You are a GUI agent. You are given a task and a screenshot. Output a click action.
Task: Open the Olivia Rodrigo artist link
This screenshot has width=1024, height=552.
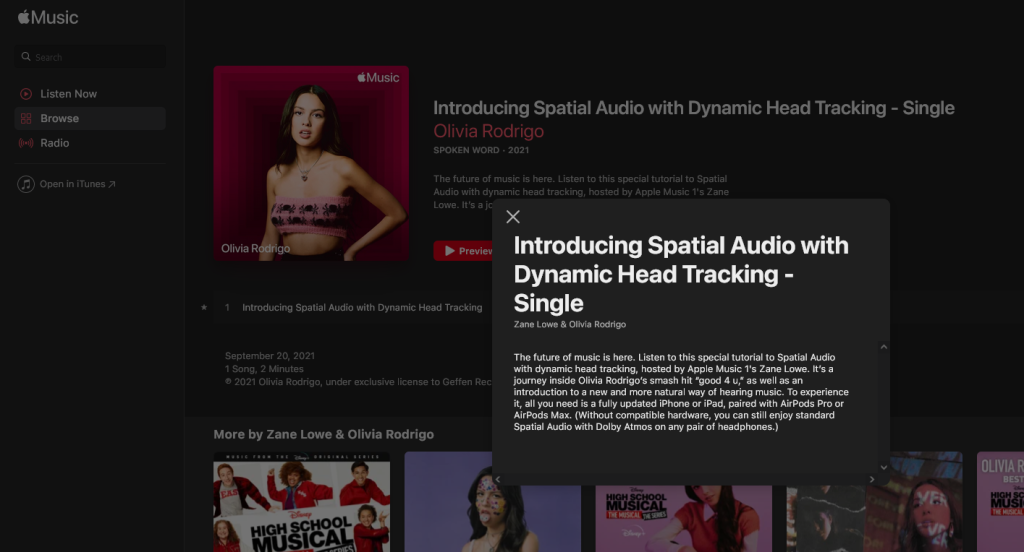click(488, 132)
